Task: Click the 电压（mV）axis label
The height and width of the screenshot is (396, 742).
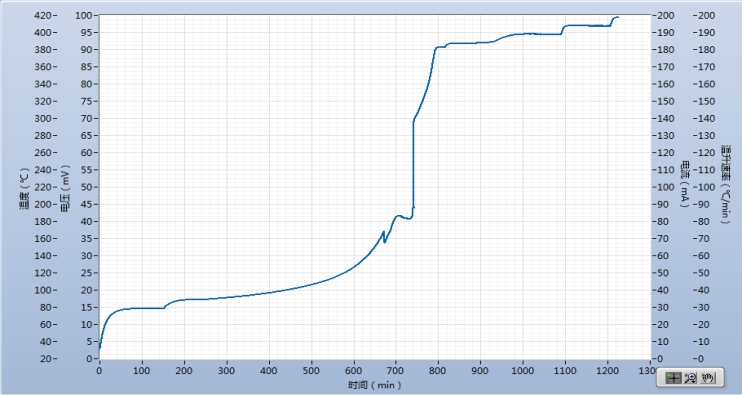Action: pyautogui.click(x=65, y=188)
